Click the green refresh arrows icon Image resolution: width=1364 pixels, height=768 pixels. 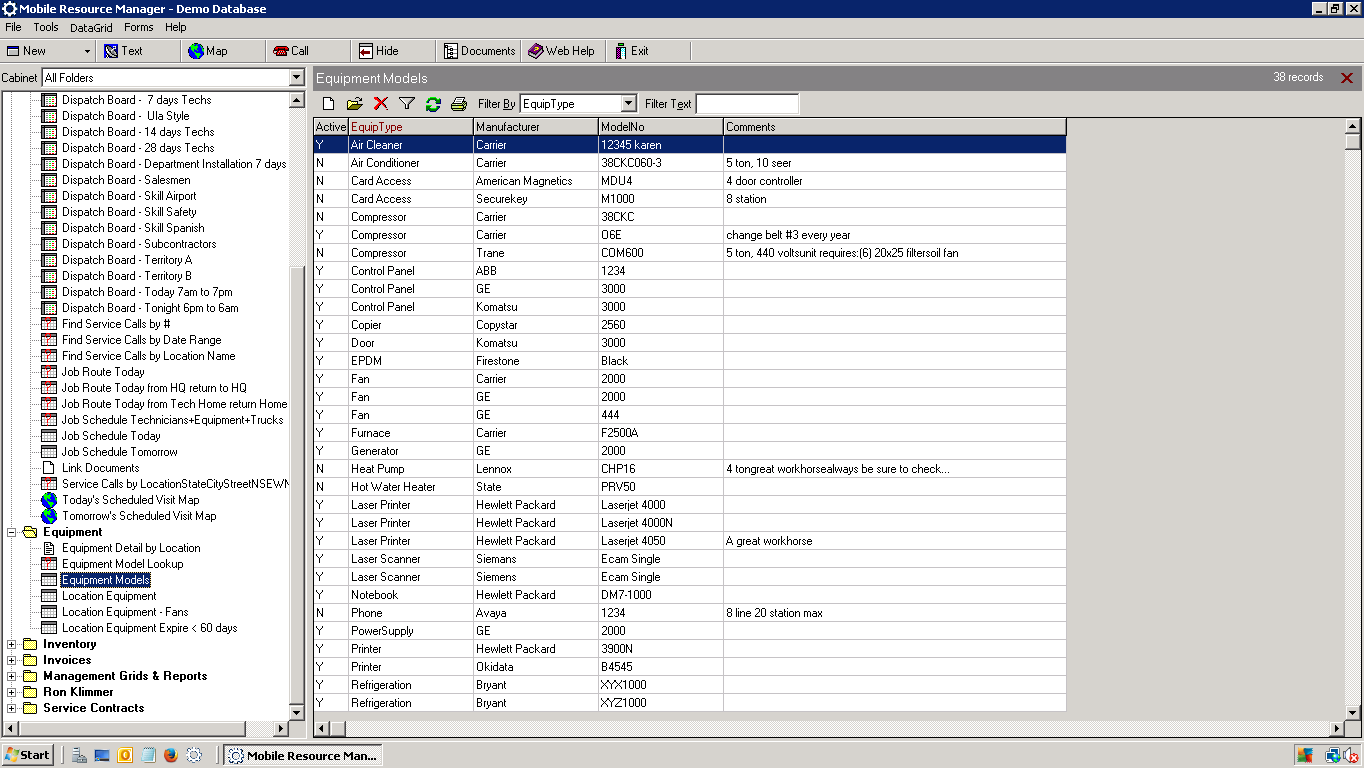pyautogui.click(x=433, y=104)
